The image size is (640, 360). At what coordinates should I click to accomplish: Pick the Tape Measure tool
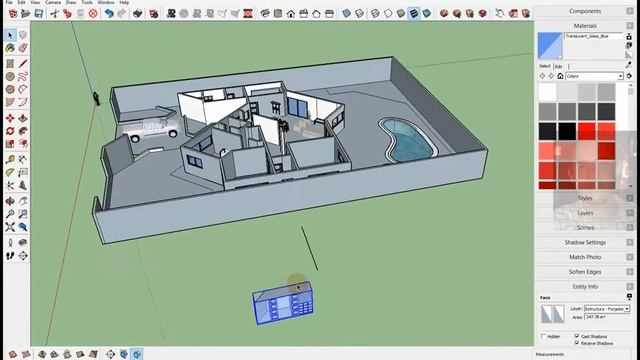pos(10,159)
